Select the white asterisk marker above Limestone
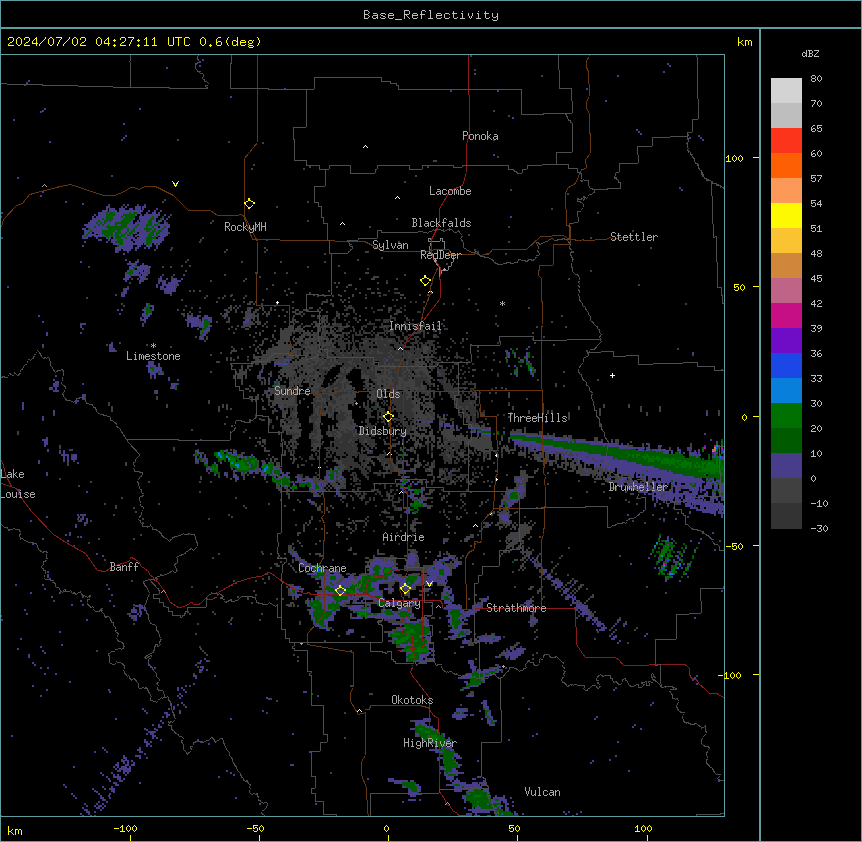The width and height of the screenshot is (862, 842). (x=153, y=346)
